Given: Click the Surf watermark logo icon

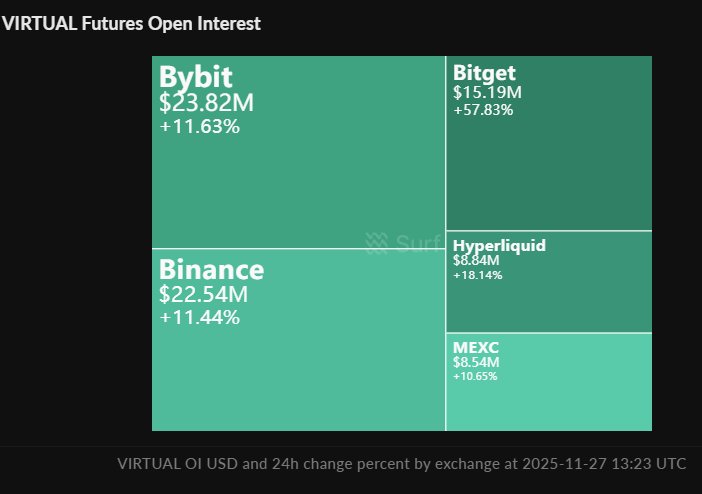Looking at the screenshot, I should coord(376,242).
